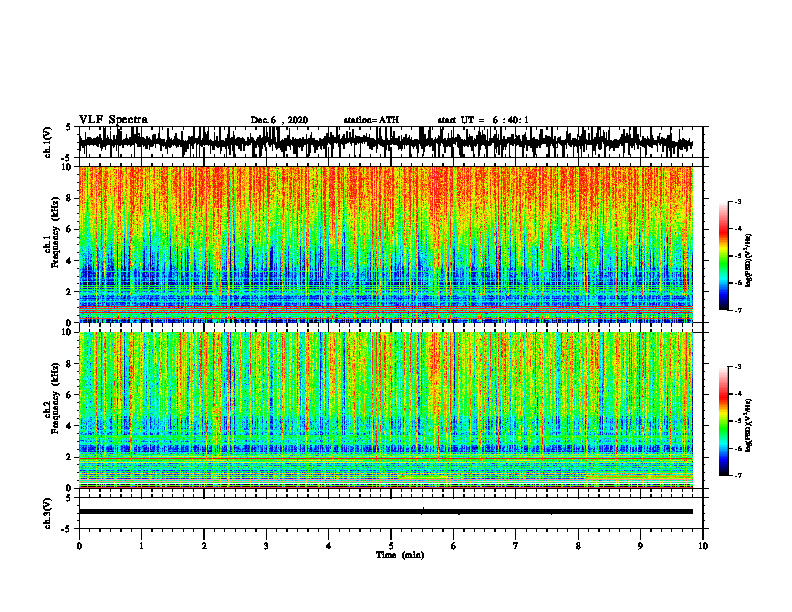Click the "VLF Spectra" title text

[x=113, y=120]
